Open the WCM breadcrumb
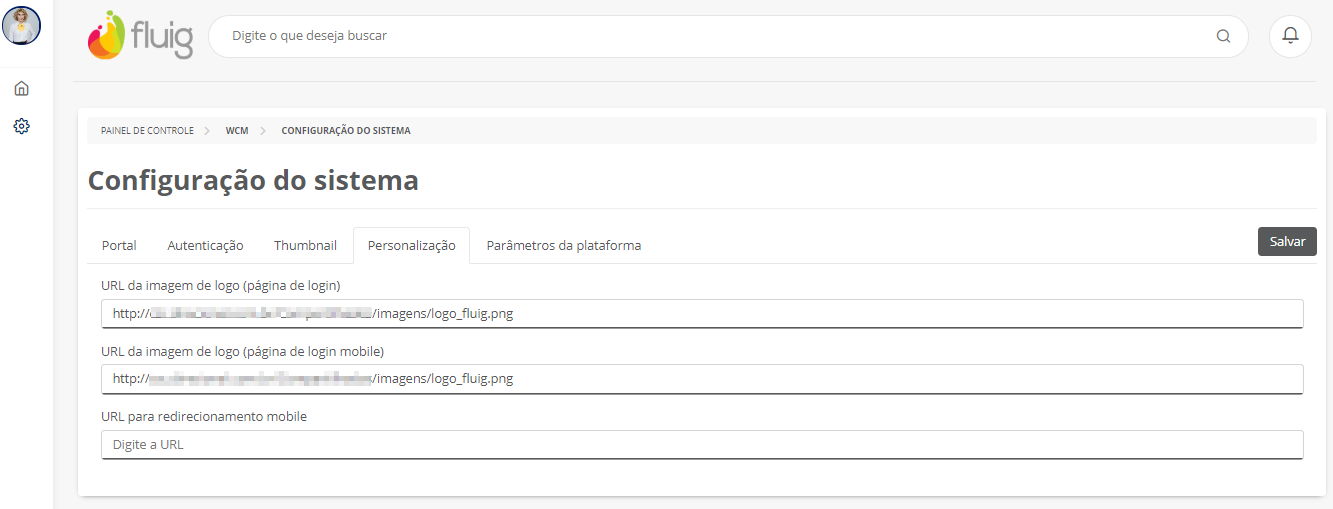1333x509 pixels. point(237,131)
